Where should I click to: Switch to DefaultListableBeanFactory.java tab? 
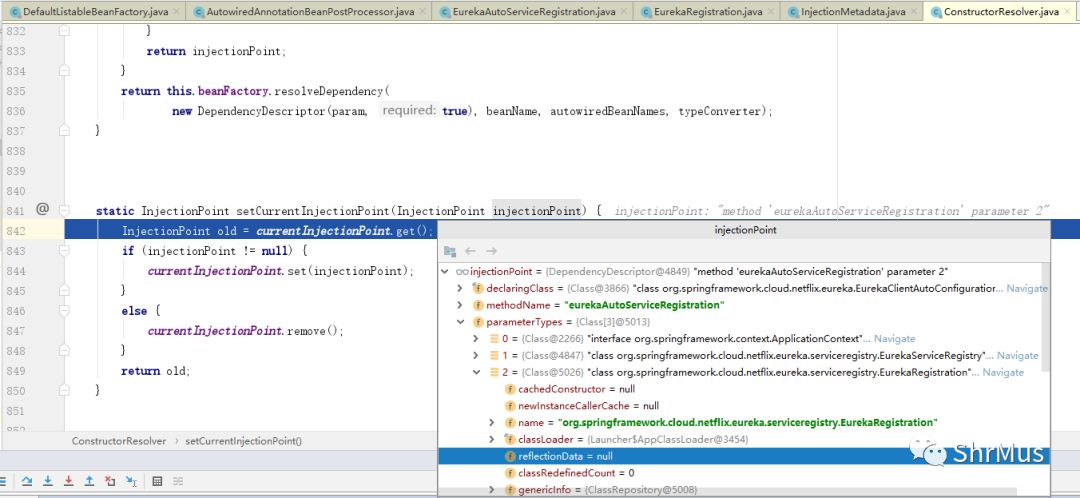click(95, 12)
